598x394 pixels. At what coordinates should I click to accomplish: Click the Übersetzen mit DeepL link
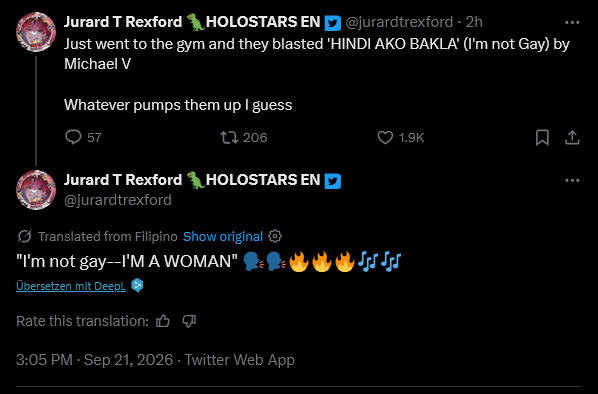(71, 286)
